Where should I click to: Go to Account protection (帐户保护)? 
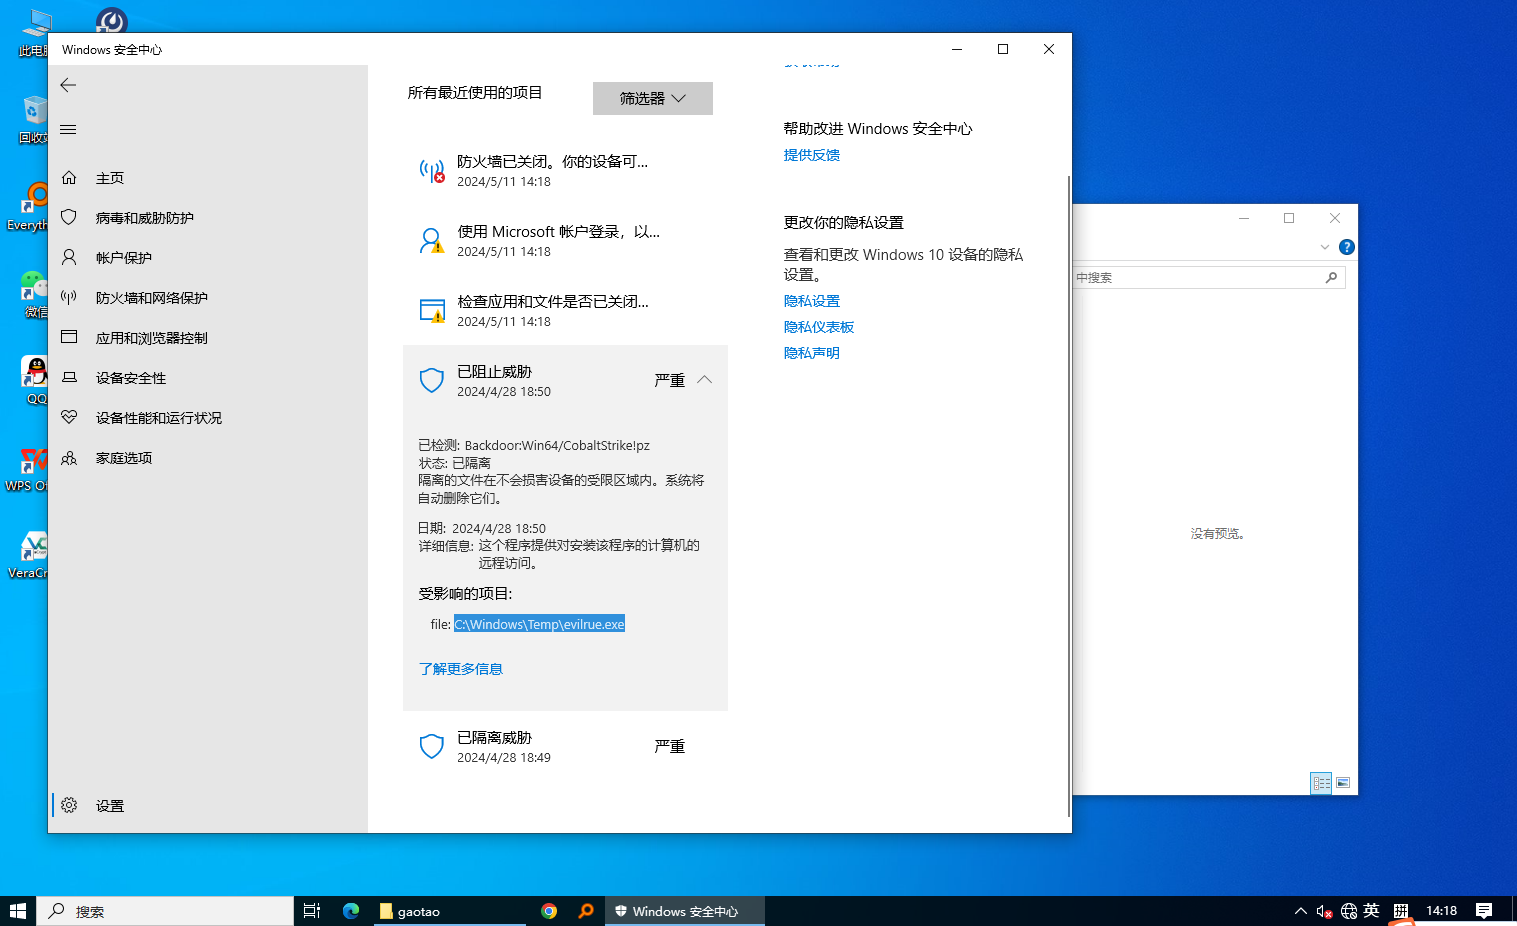coord(123,258)
